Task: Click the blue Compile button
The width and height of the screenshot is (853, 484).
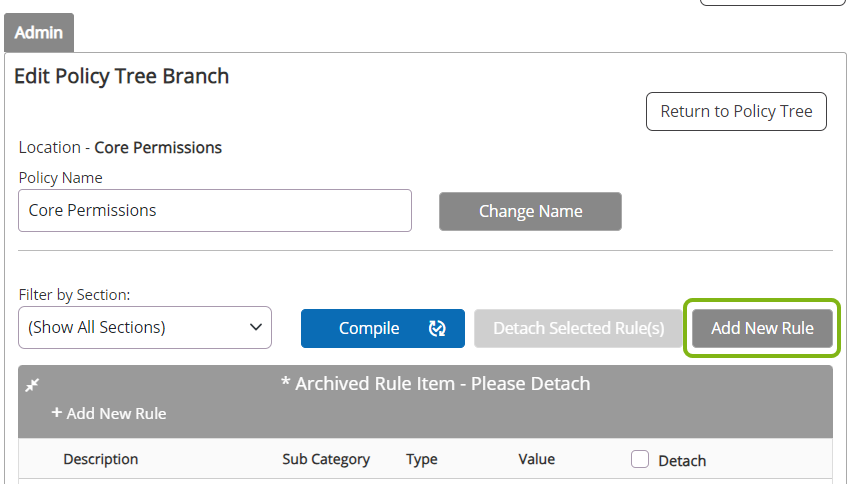Action: pyautogui.click(x=382, y=328)
